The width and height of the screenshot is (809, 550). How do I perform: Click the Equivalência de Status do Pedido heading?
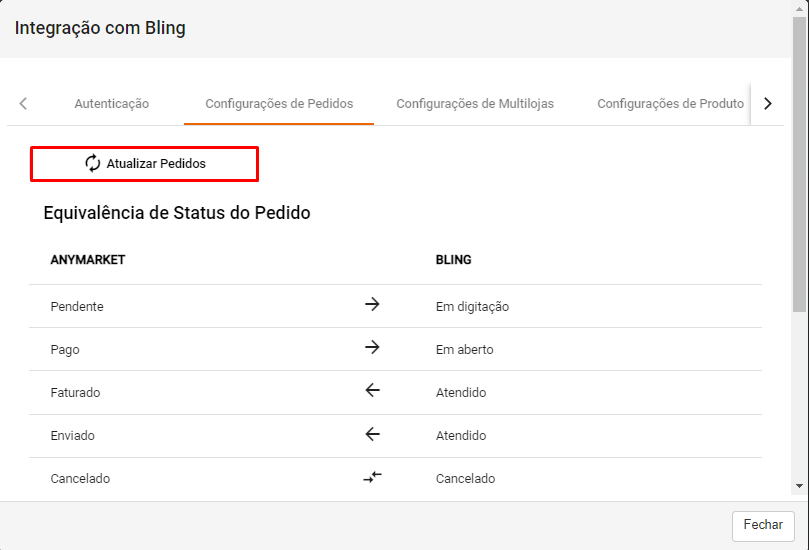click(177, 213)
